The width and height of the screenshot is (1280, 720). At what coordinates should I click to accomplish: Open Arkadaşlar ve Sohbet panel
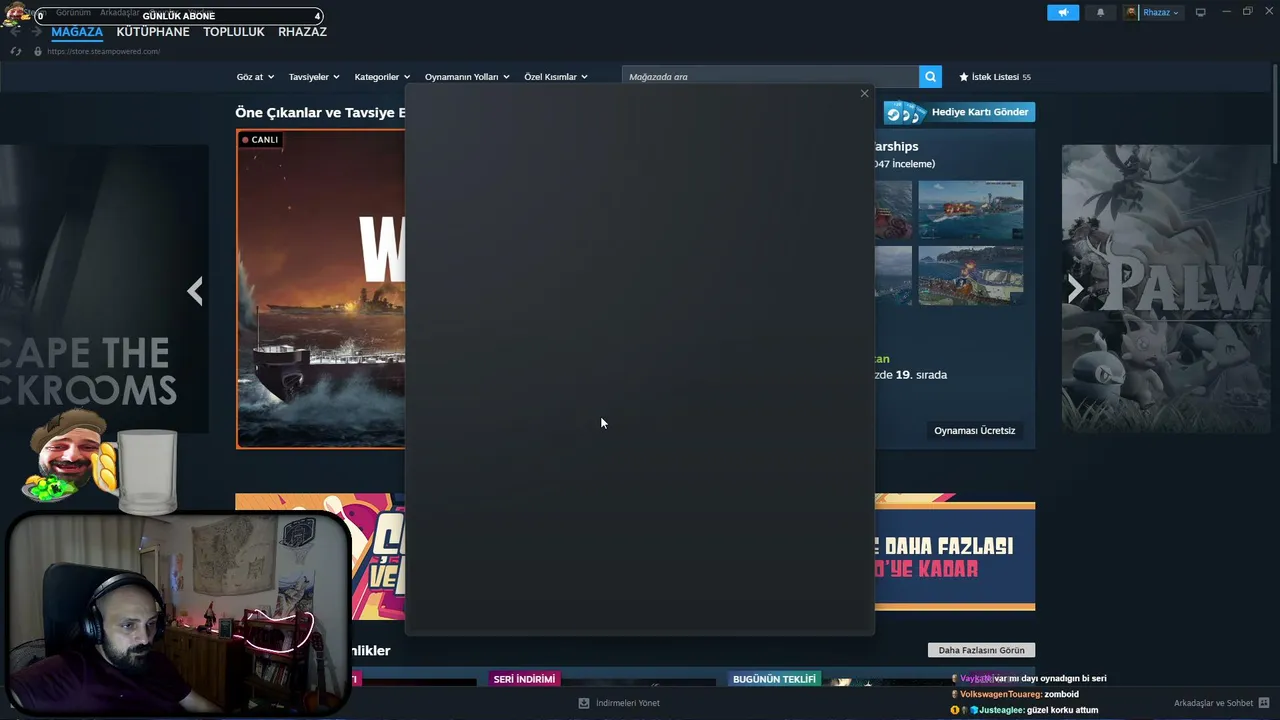click(x=1221, y=703)
